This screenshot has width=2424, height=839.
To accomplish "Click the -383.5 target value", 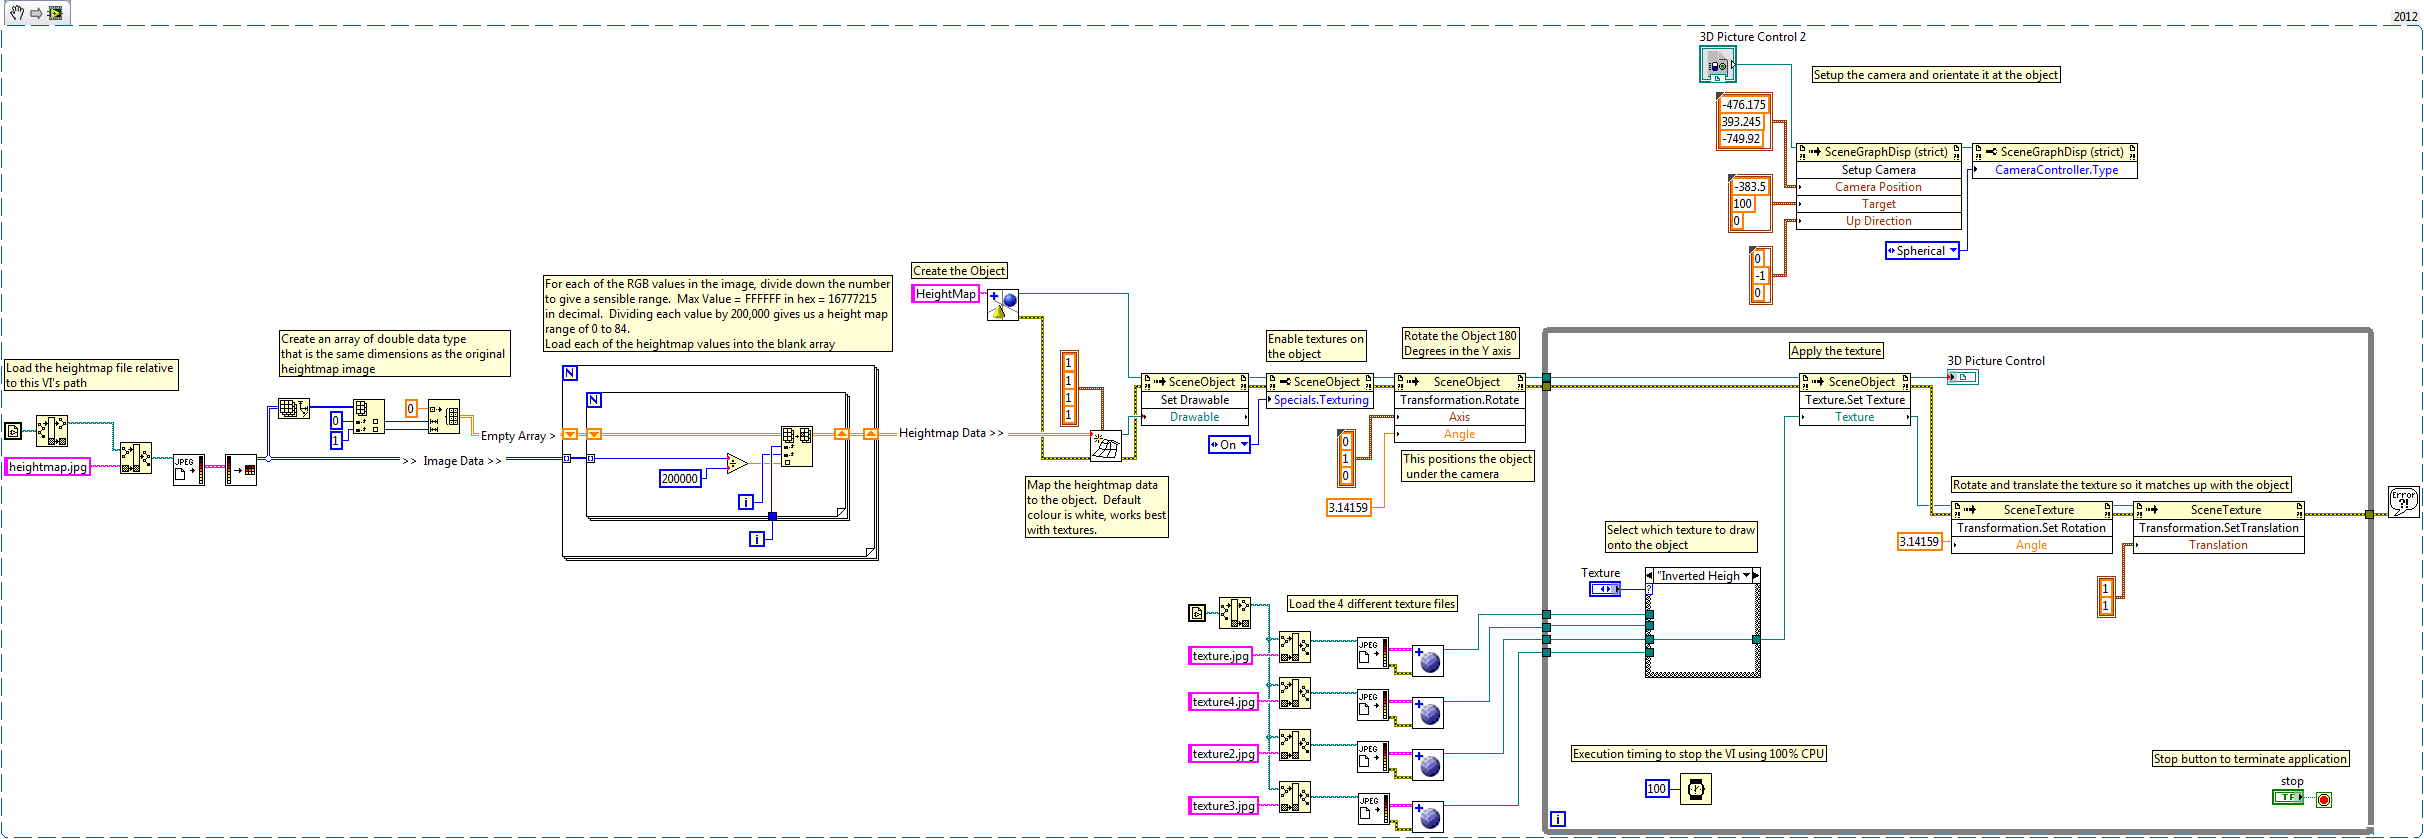I will click(x=1750, y=187).
